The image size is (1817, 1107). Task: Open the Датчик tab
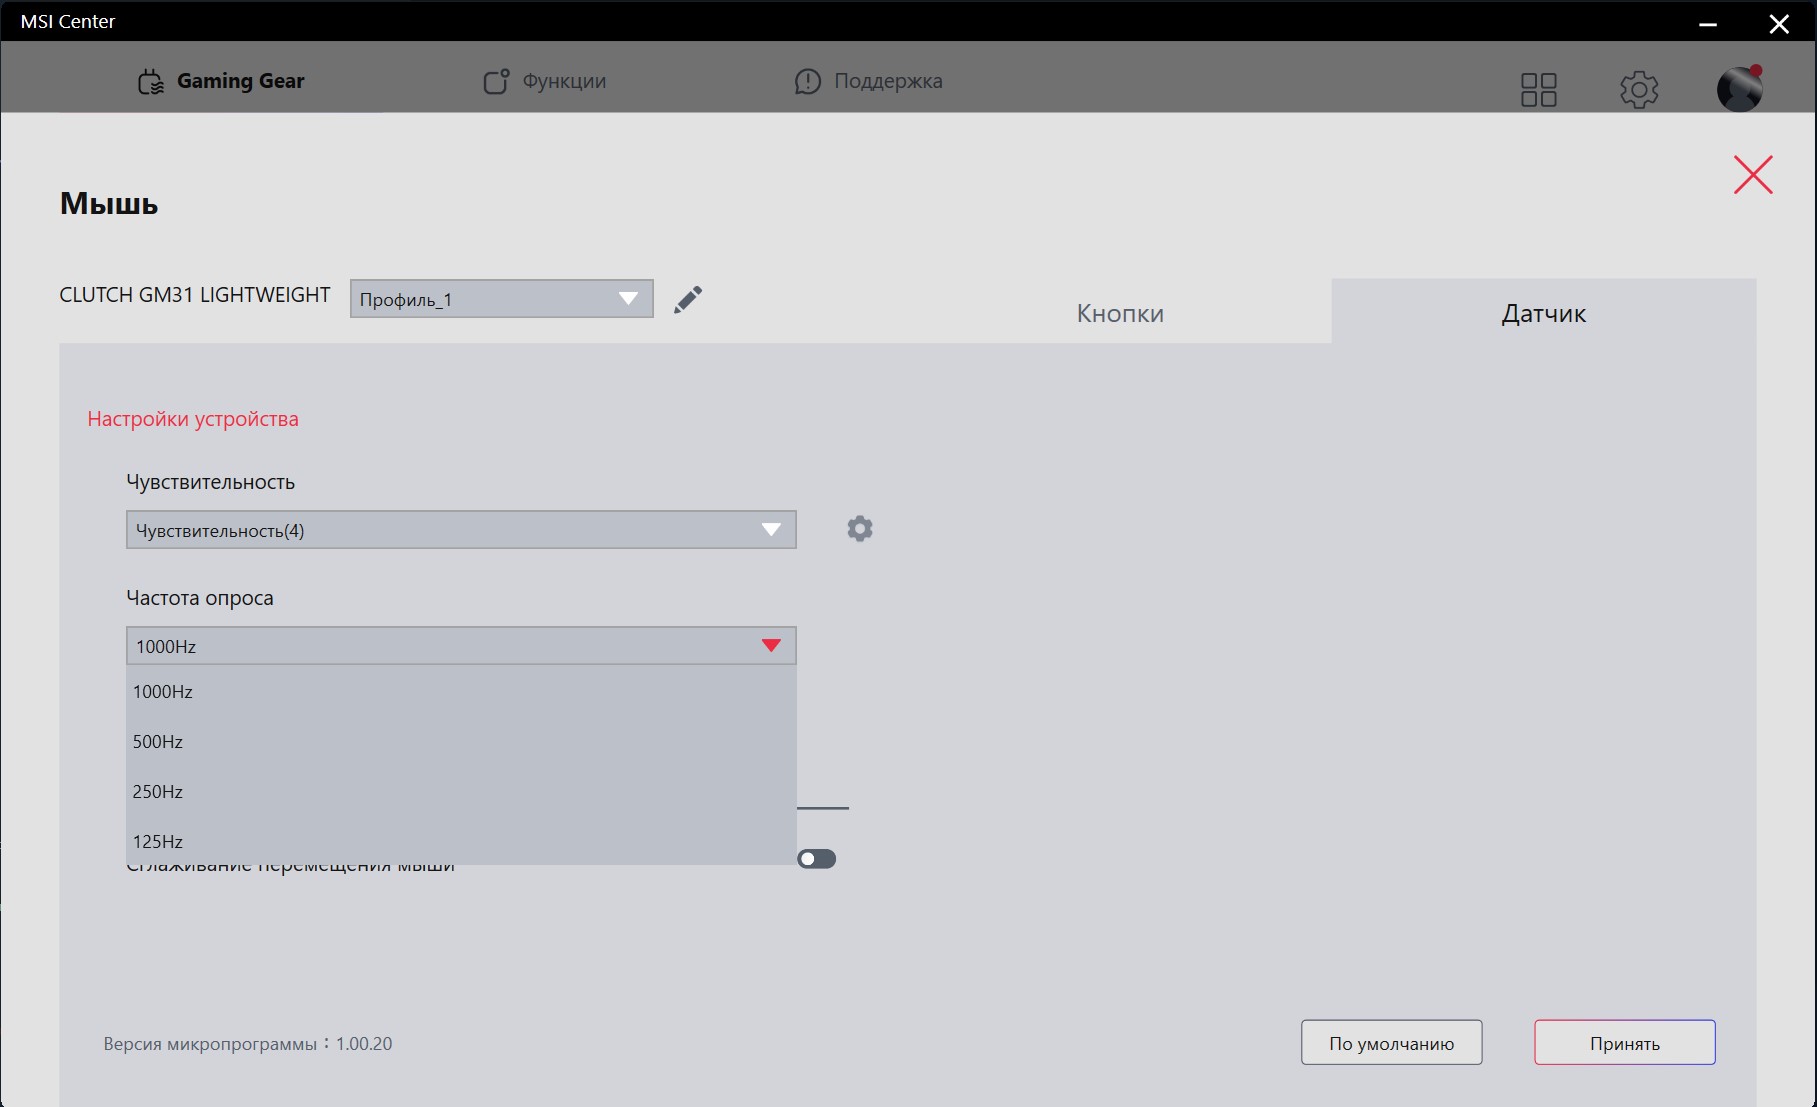(x=1543, y=313)
